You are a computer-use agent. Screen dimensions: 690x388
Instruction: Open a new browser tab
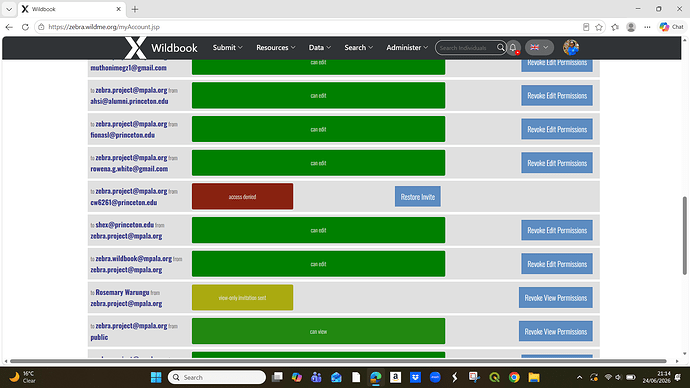[135, 9]
